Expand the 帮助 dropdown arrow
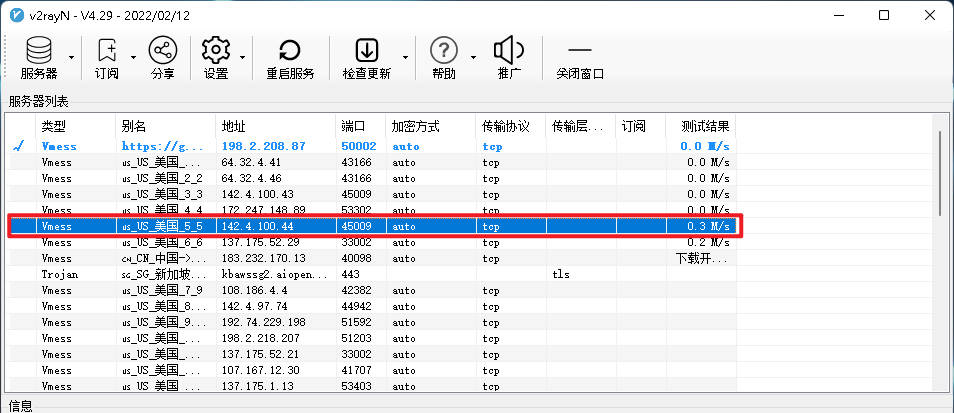Viewport: 954px width, 413px height. click(x=473, y=58)
